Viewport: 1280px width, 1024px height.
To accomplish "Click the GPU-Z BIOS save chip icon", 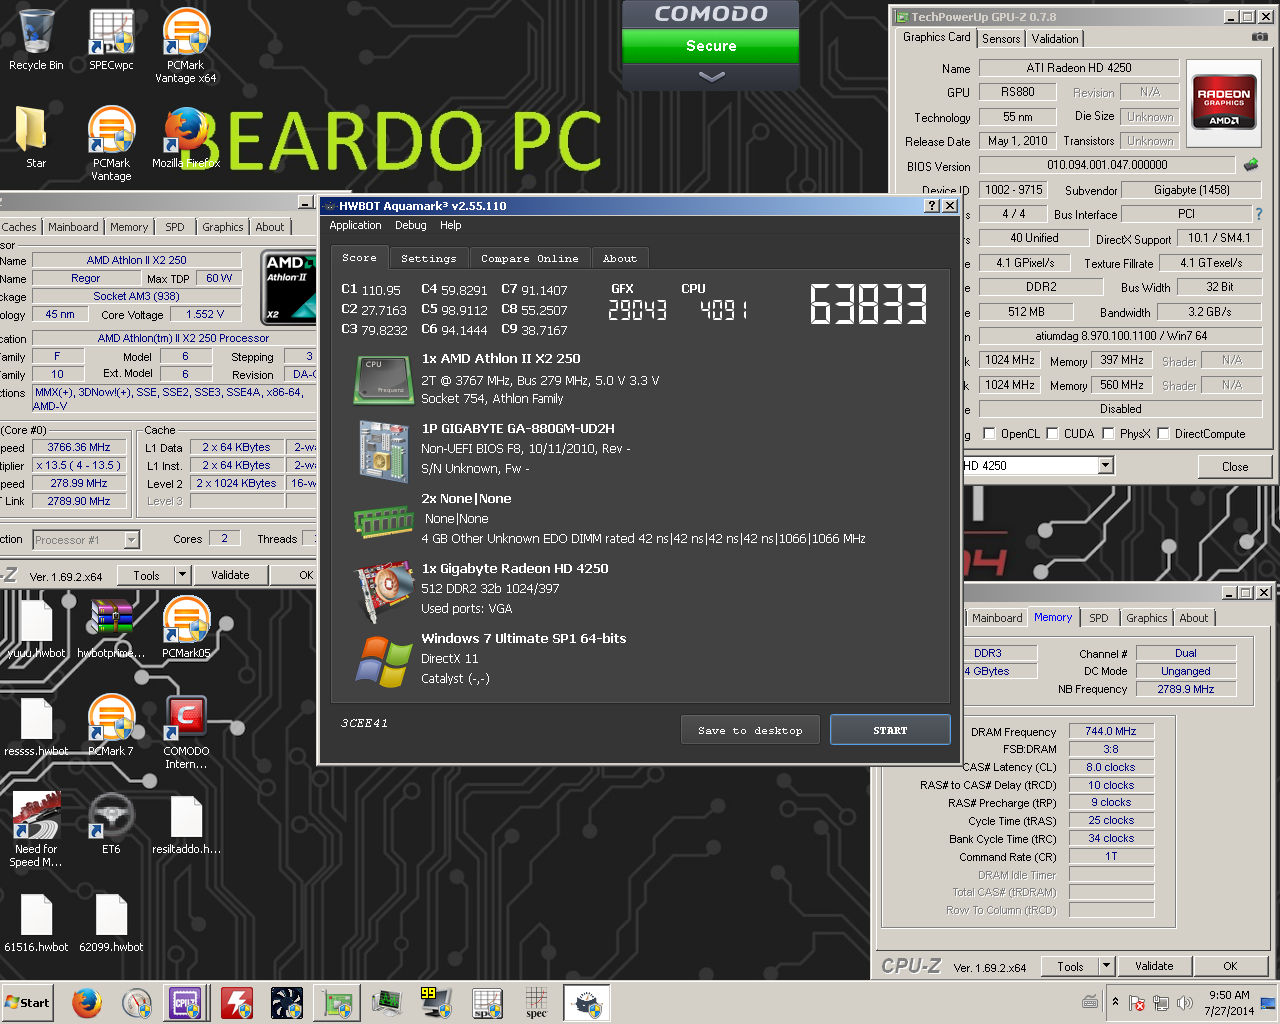I will pyautogui.click(x=1251, y=165).
